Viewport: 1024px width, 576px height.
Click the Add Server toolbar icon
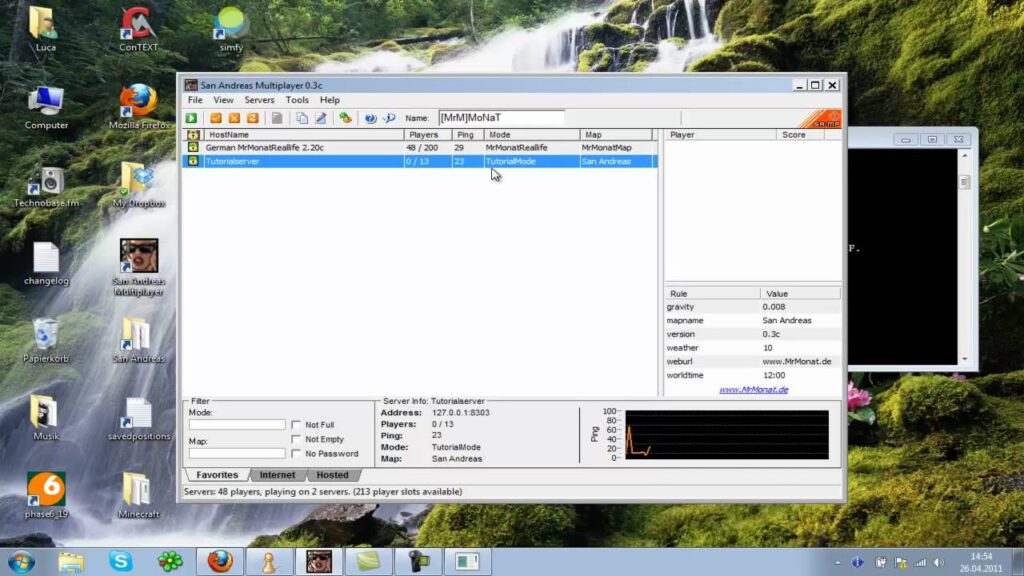point(215,118)
